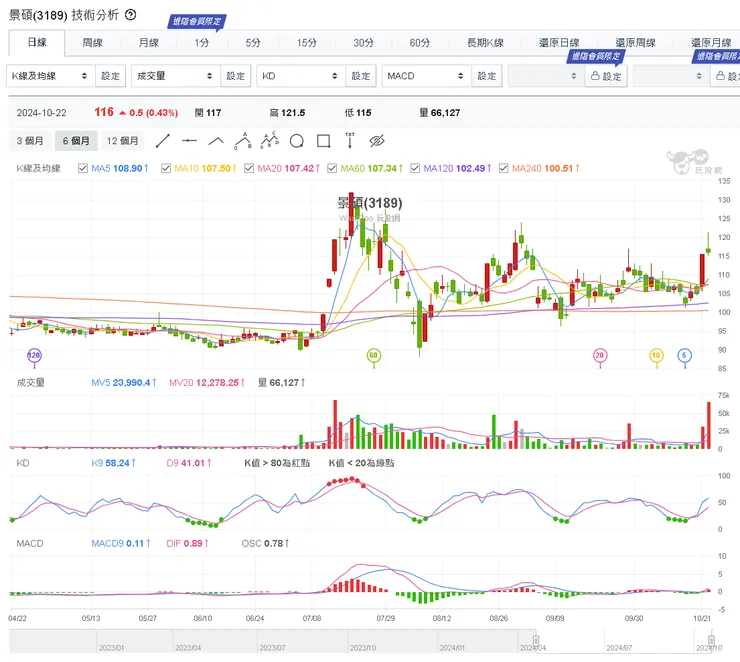The image size is (740, 662).
Task: Open the 成交量 indicator dropdown
Action: click(176, 76)
